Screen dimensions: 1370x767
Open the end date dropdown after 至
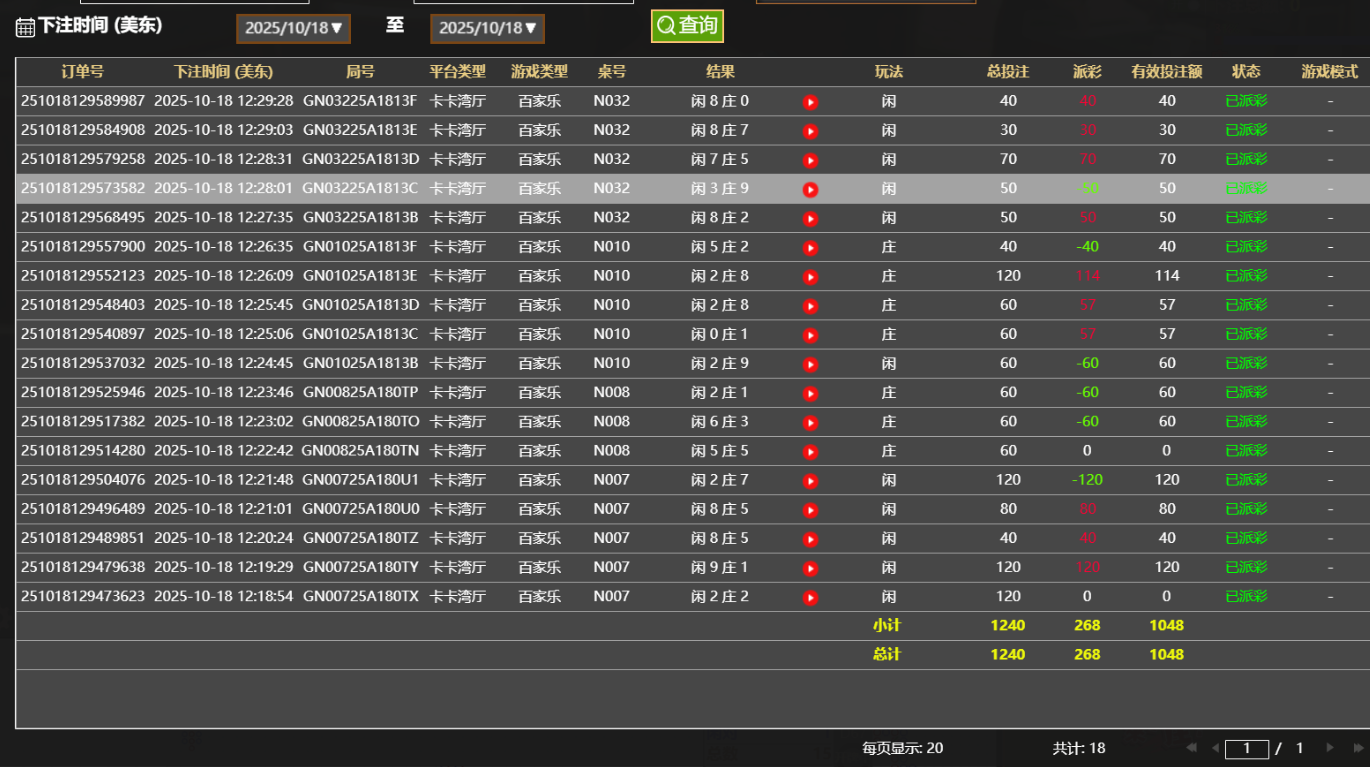tap(487, 28)
